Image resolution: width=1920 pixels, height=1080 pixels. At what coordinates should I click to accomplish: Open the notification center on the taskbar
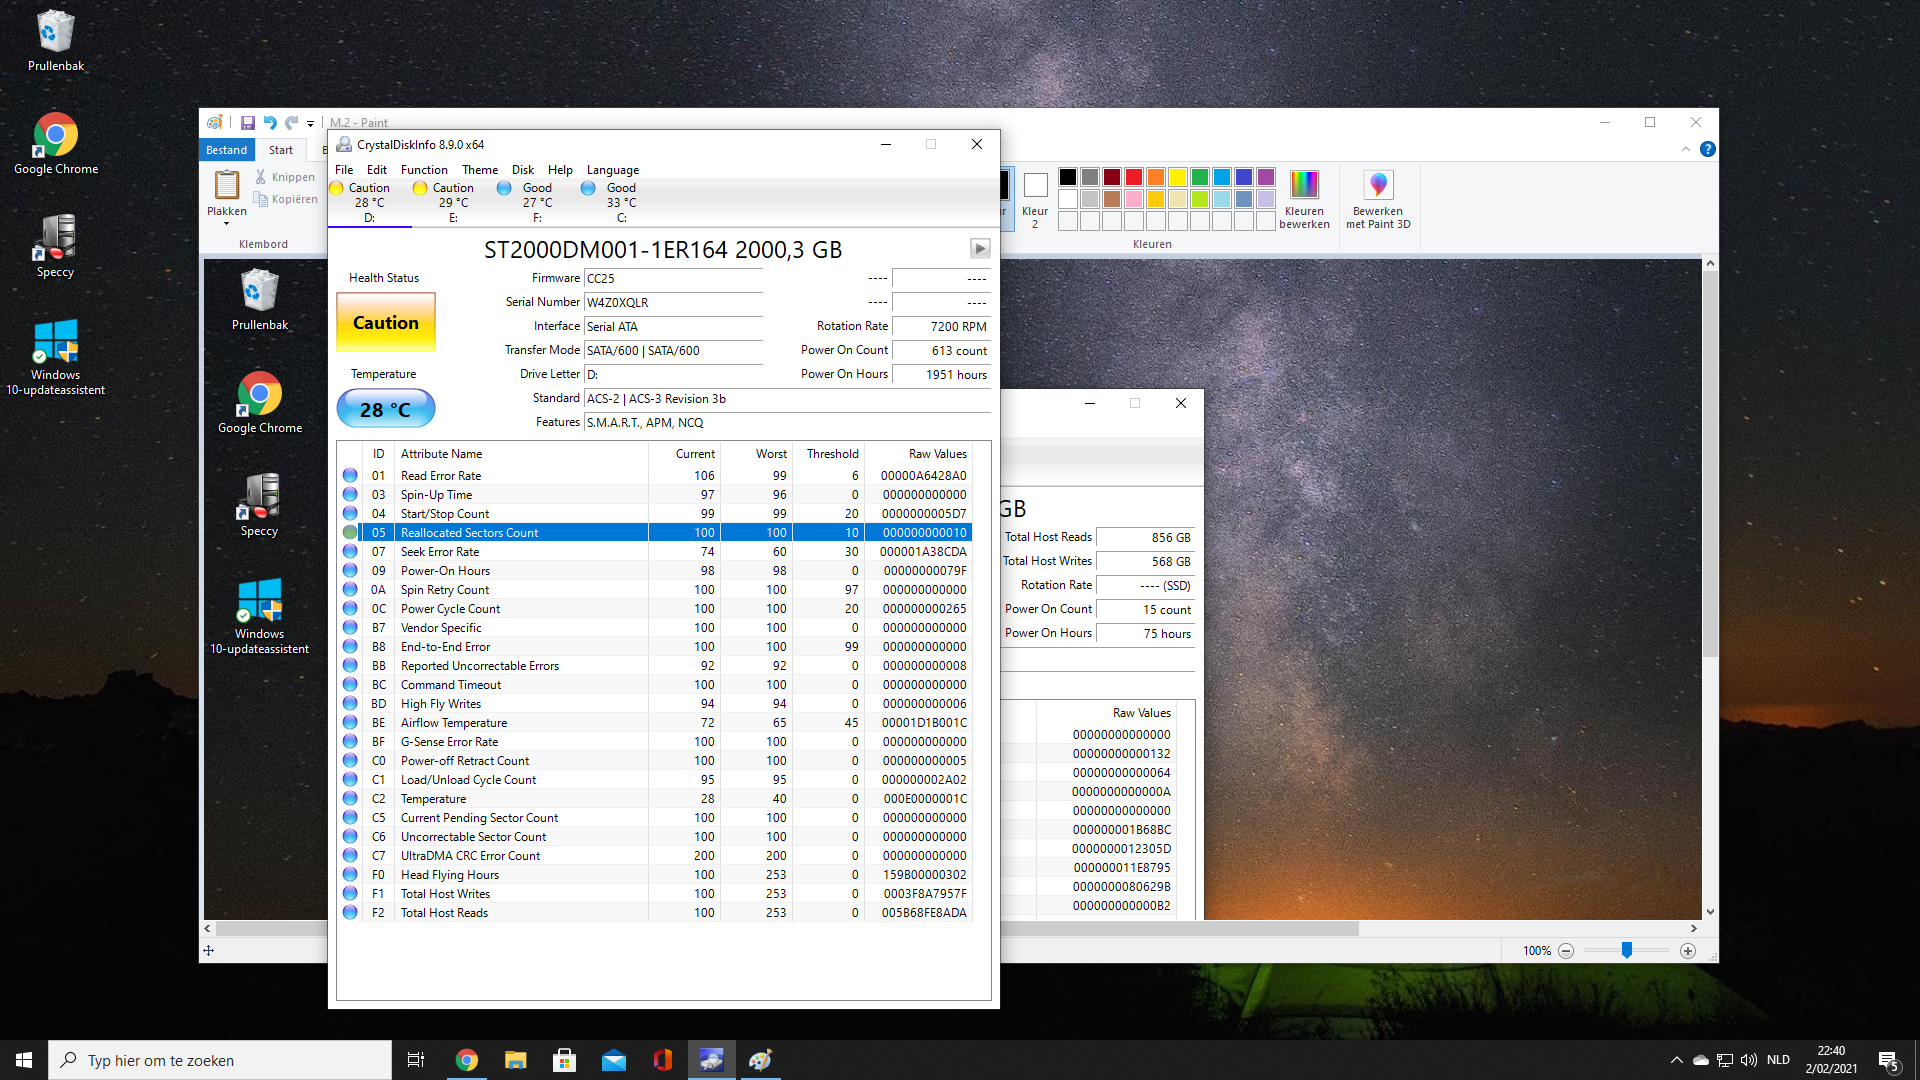pyautogui.click(x=1888, y=1061)
